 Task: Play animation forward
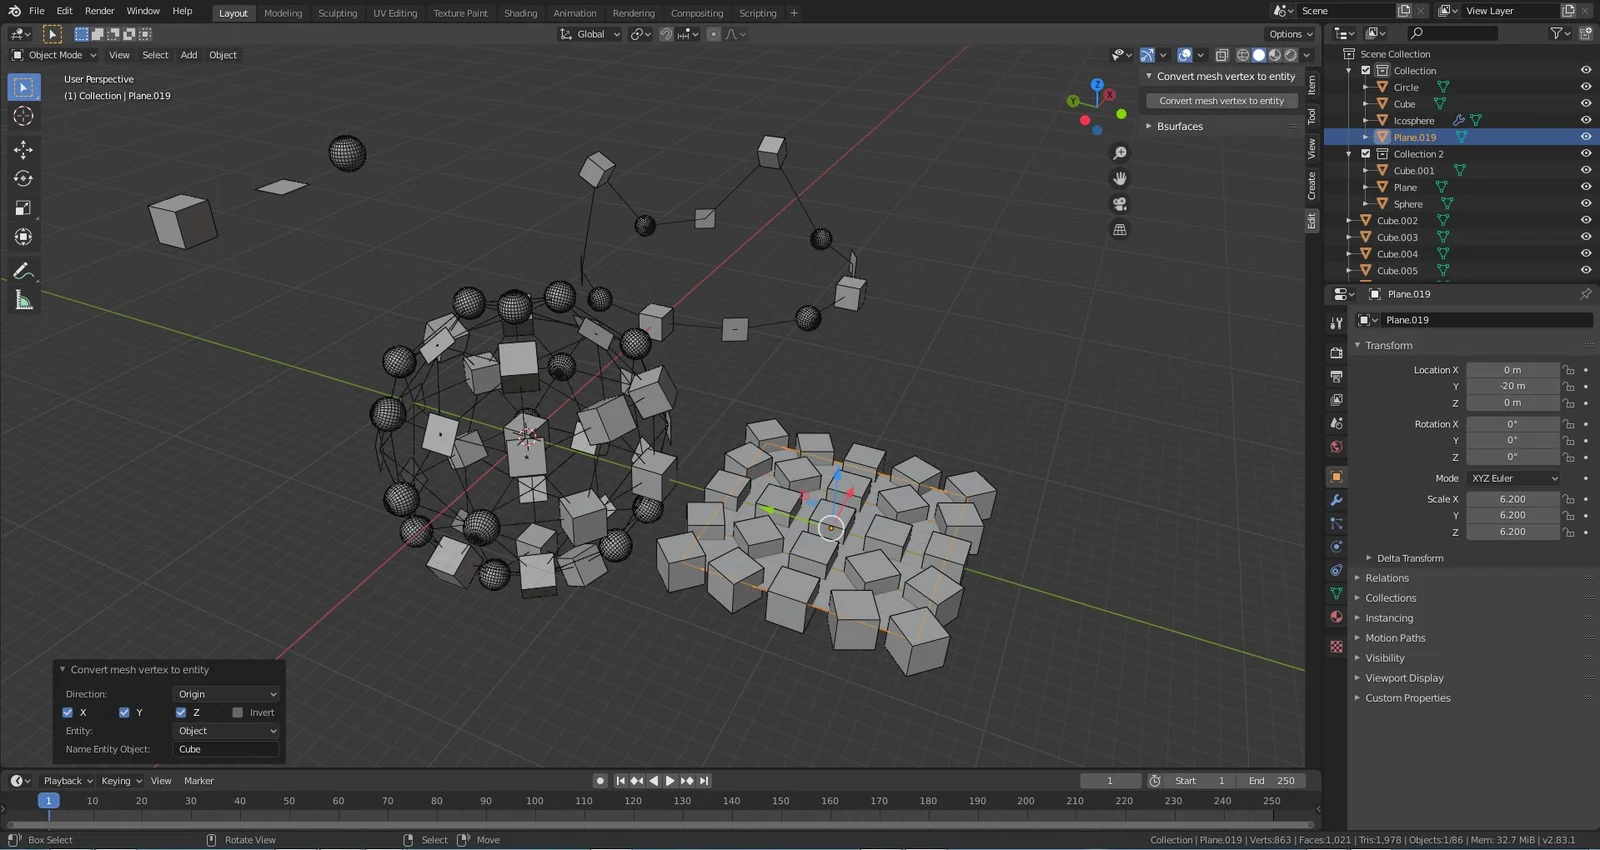coord(670,781)
